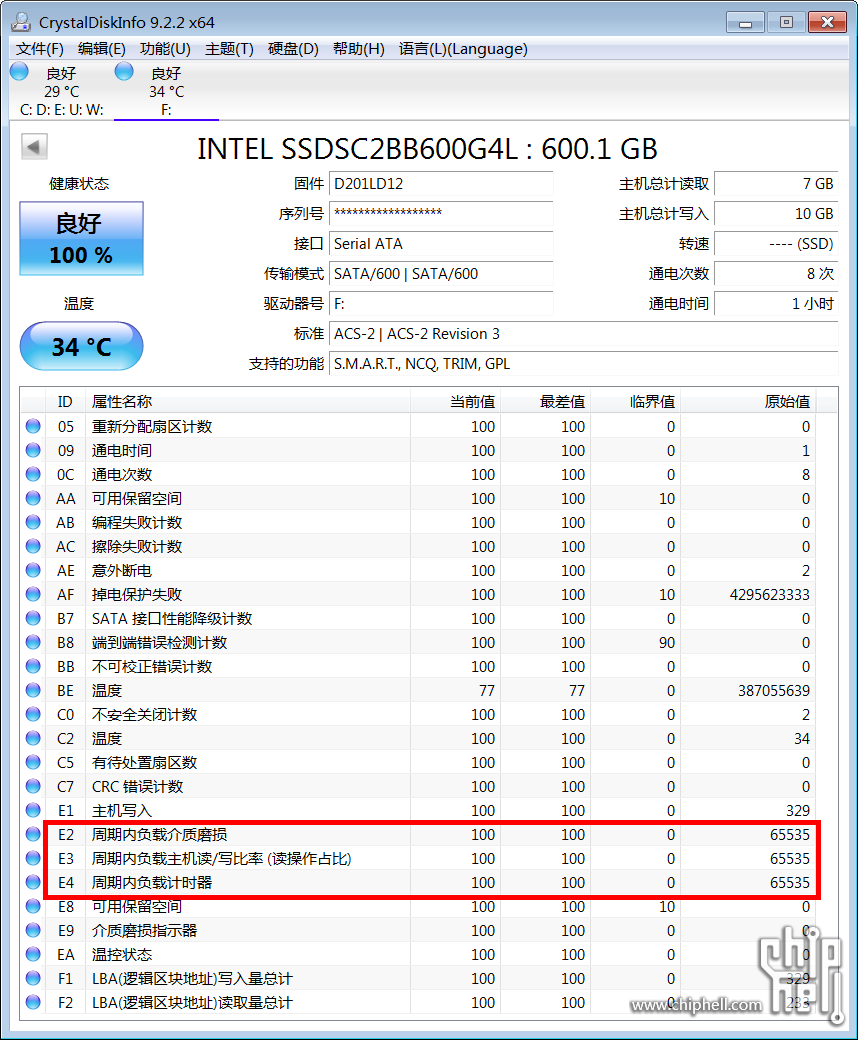Click the status orb for attribute C7

click(x=33, y=786)
